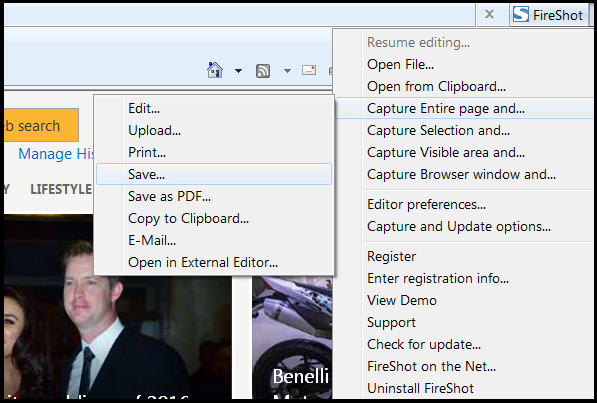Viewport: 597px width, 403px height.
Task: Click the home icon in toolbar
Action: pyautogui.click(x=215, y=70)
